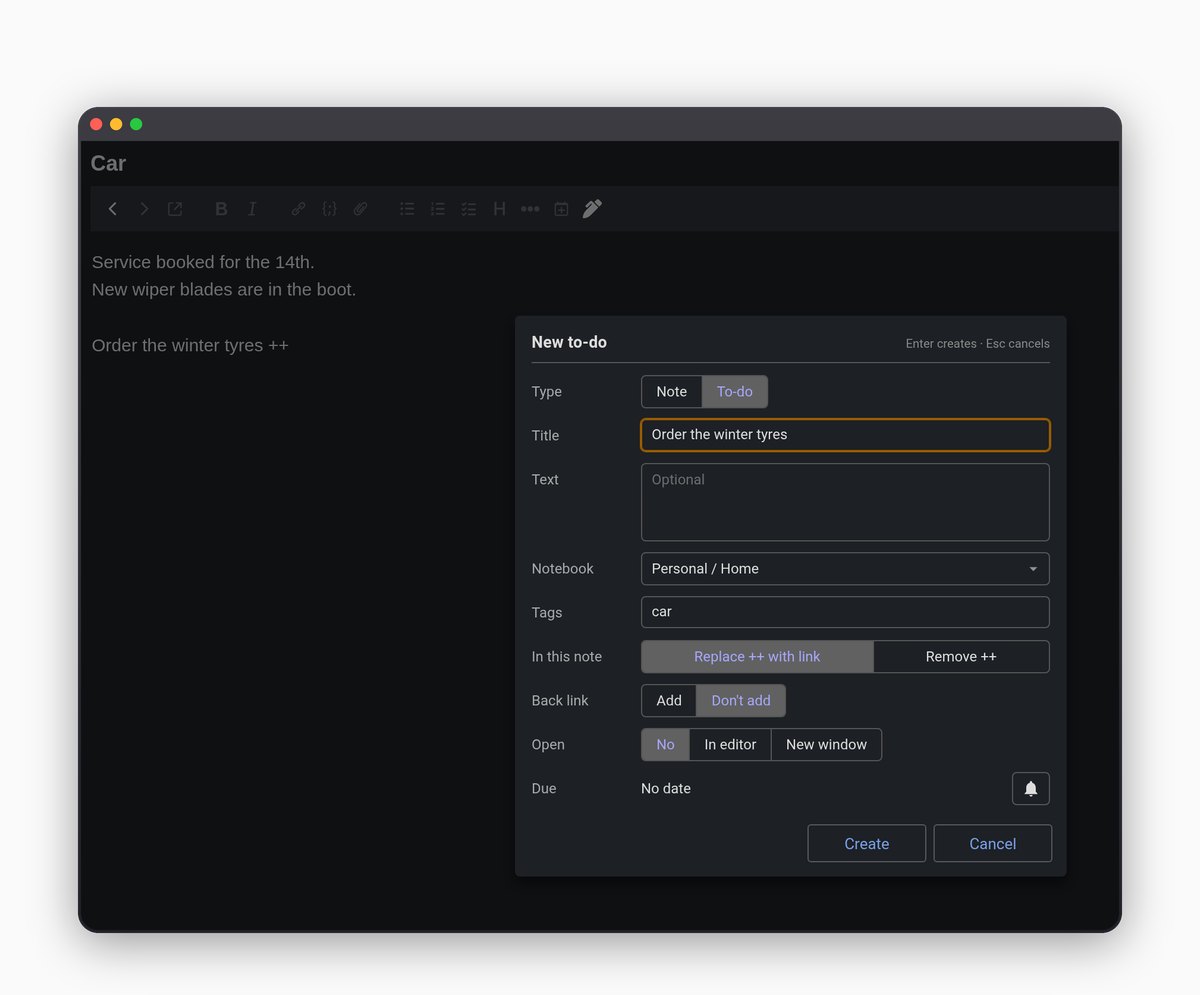
Task: Click the Cancel button
Action: [x=993, y=844]
